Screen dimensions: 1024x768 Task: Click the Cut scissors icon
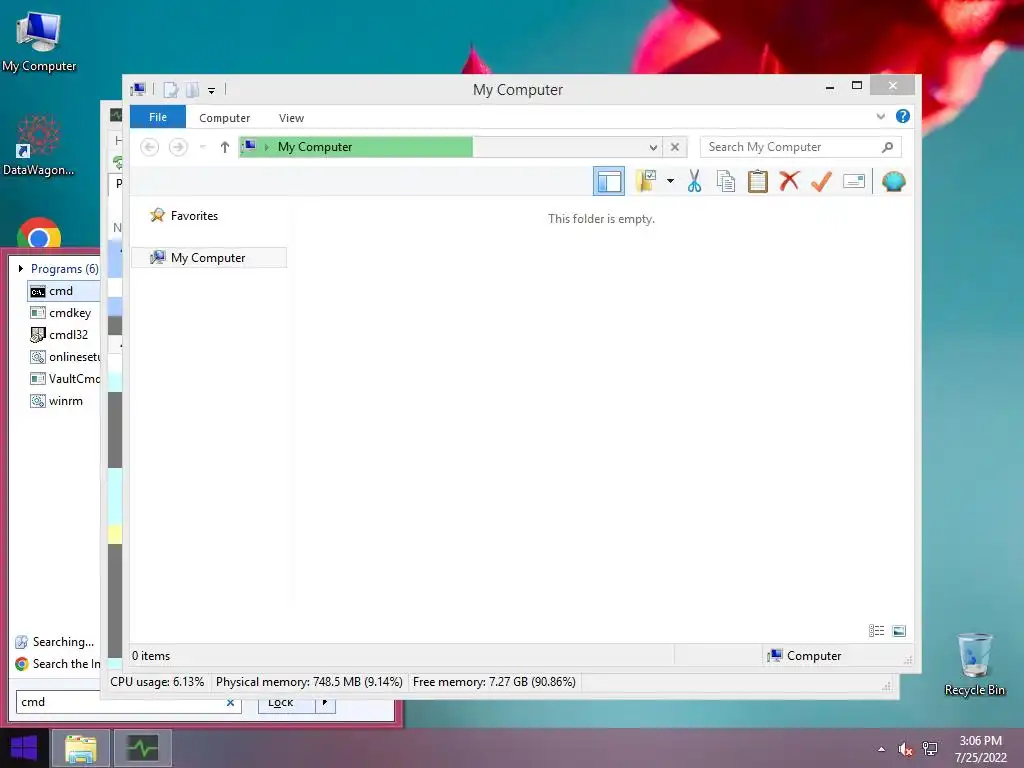click(694, 181)
